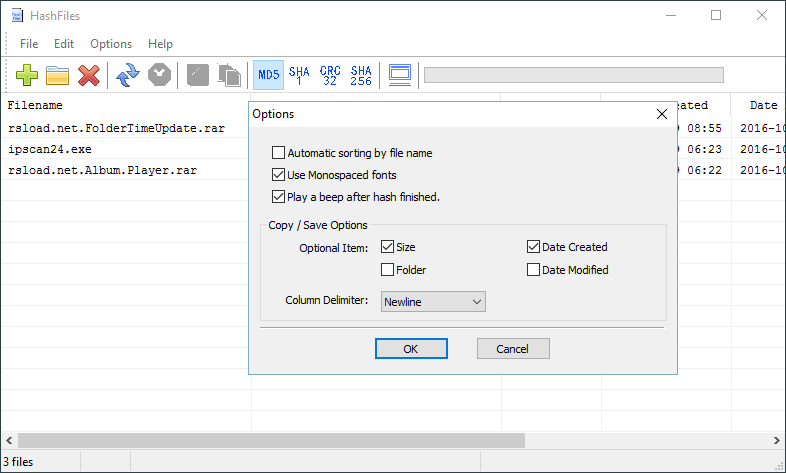This screenshot has height=473, width=786.
Task: Open the Column Delimiter Newline dropdown
Action: pyautogui.click(x=433, y=302)
